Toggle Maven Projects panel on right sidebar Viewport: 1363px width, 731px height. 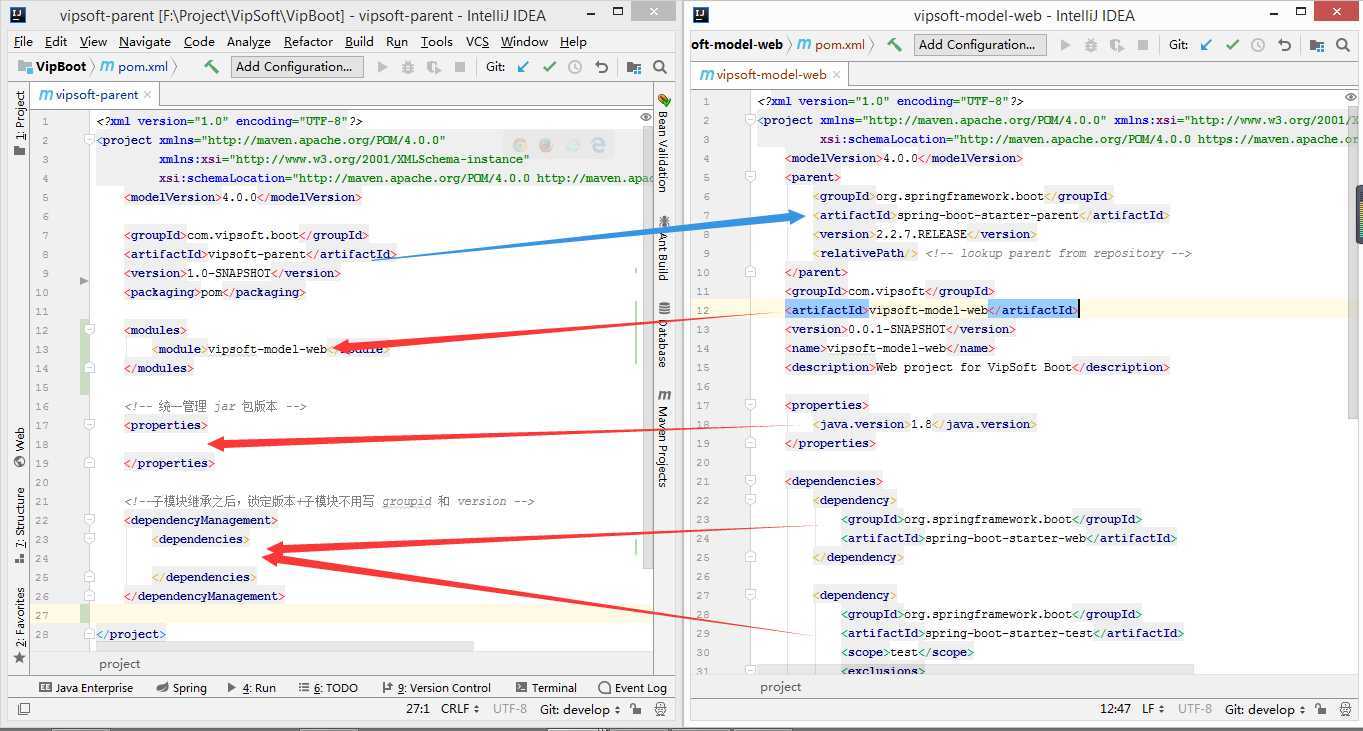coord(663,437)
